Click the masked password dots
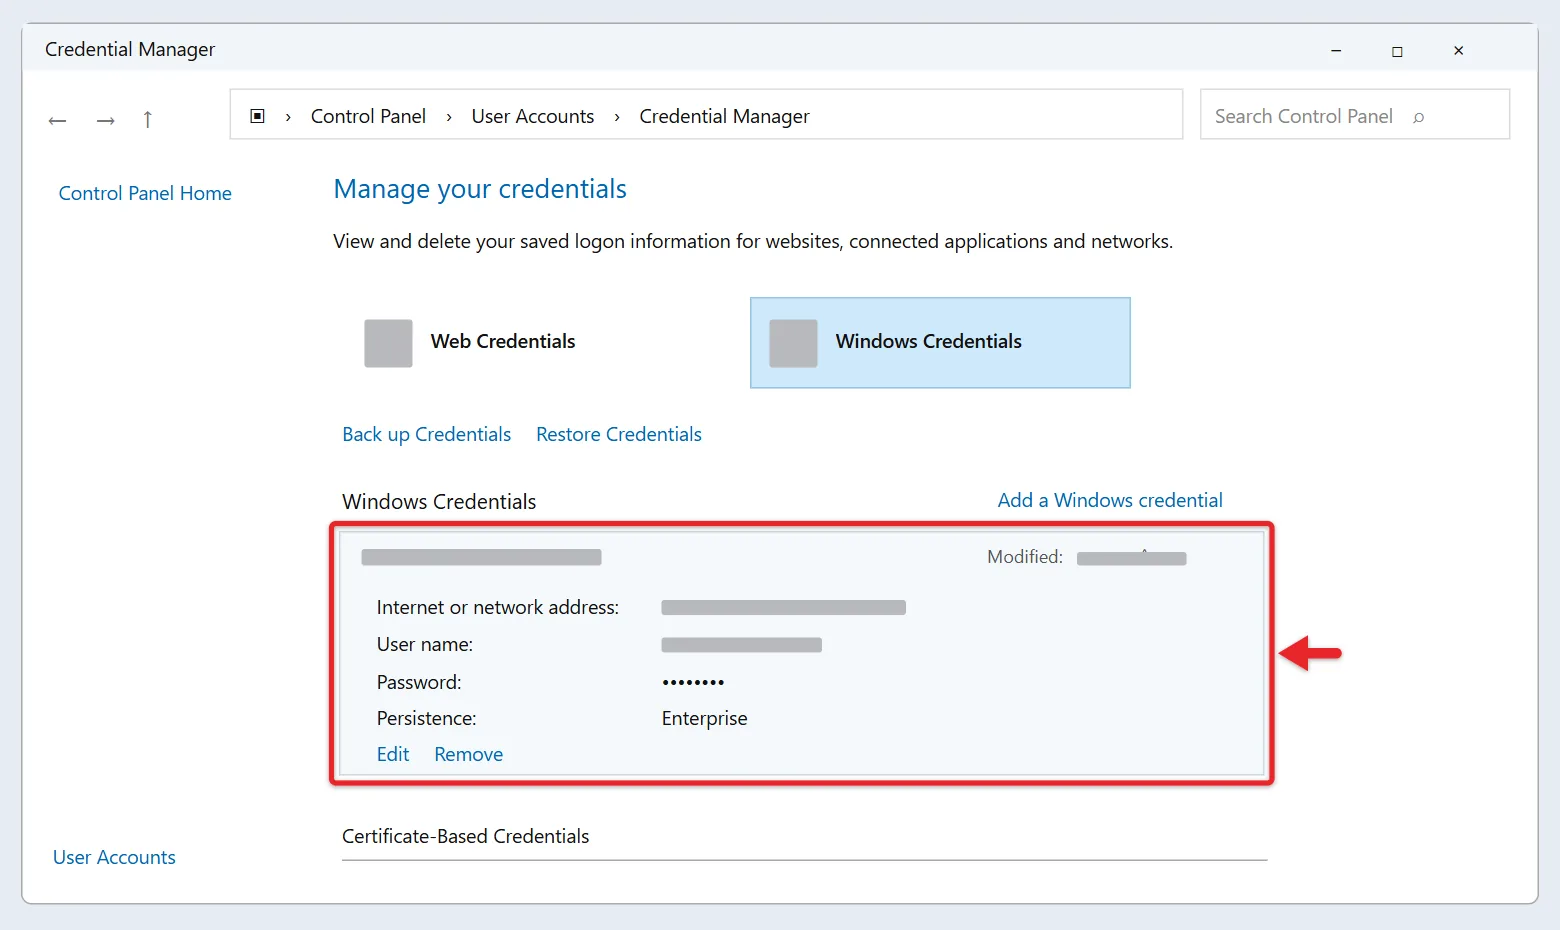 [693, 682]
